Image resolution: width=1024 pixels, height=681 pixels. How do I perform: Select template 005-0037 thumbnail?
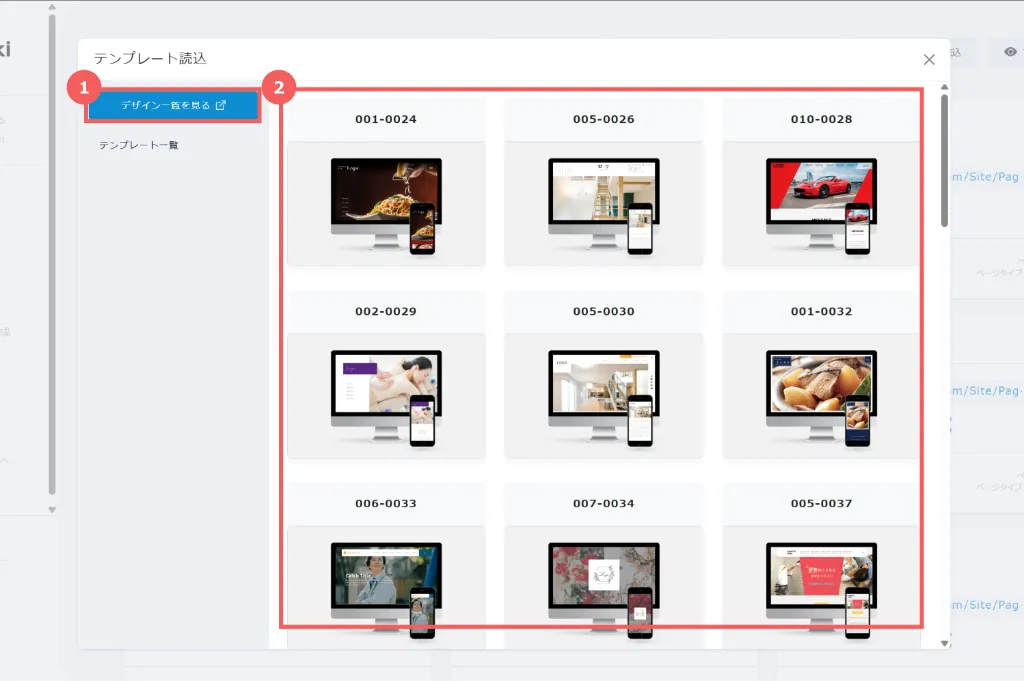(821, 587)
